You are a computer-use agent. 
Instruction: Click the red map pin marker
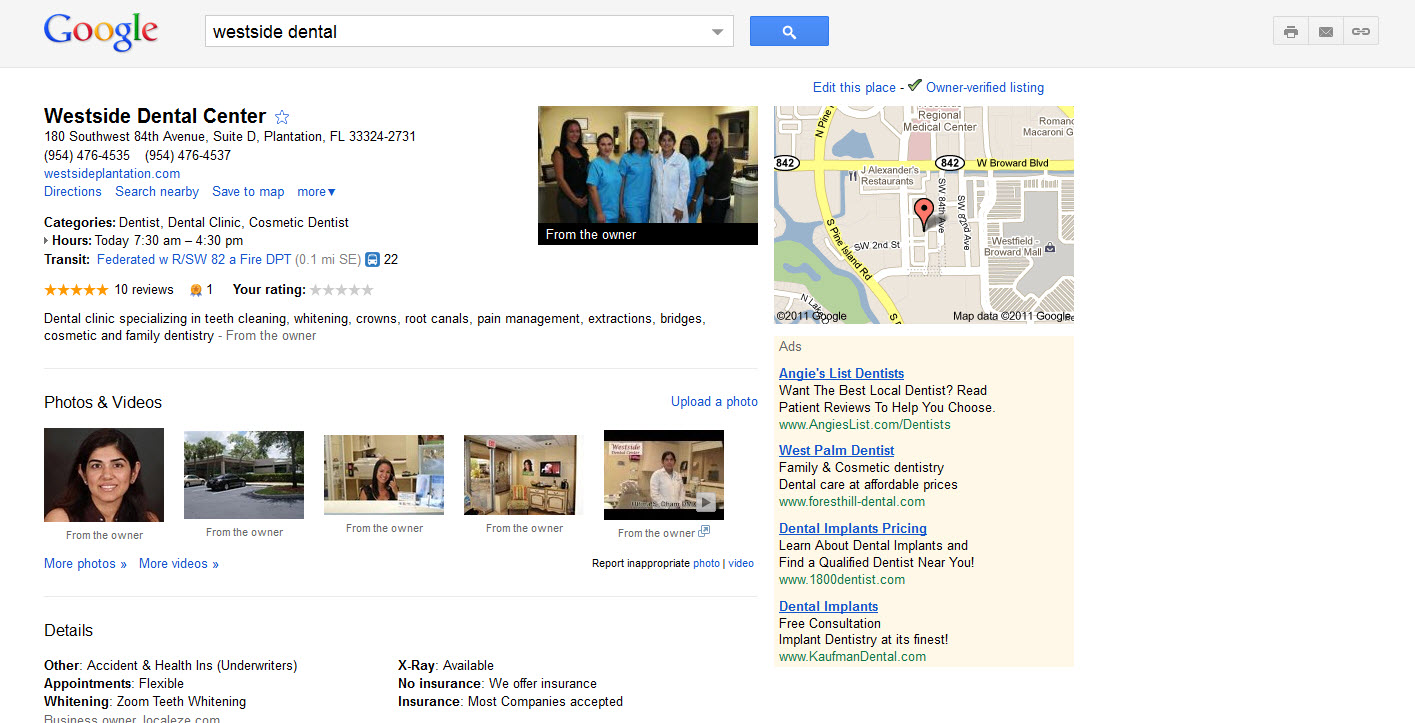point(924,212)
